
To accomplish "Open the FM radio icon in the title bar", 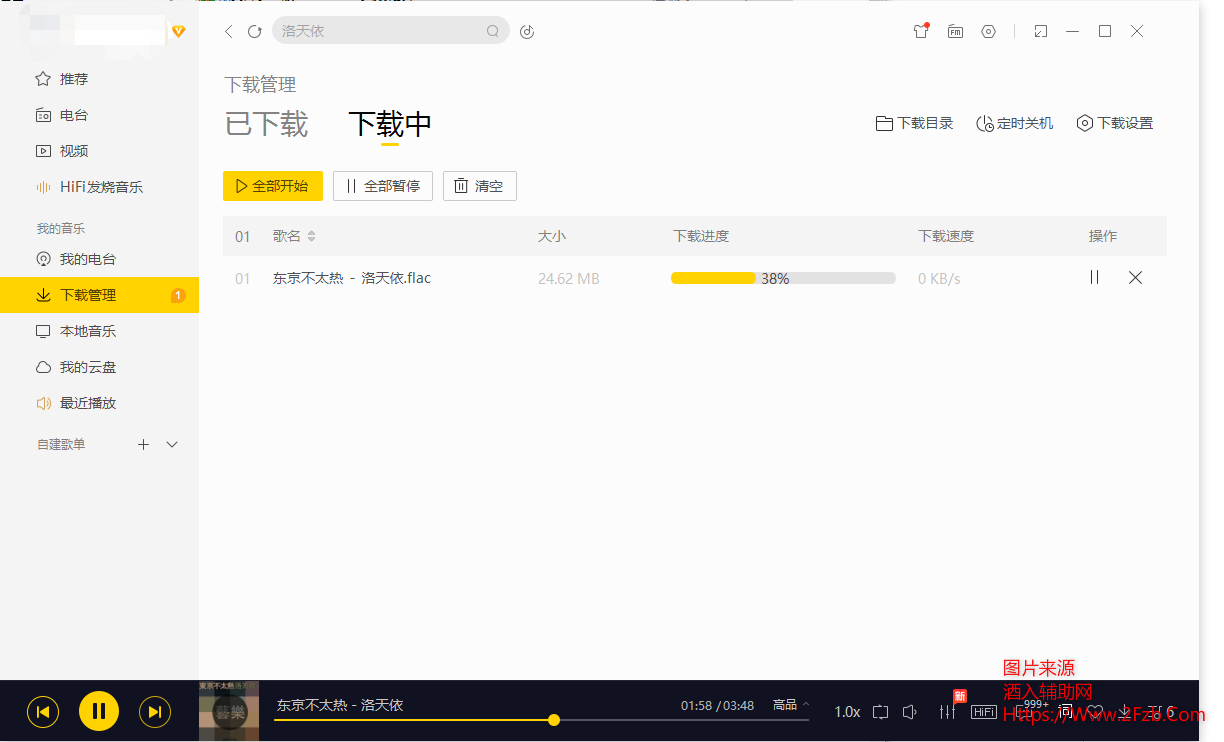I will 955,32.
